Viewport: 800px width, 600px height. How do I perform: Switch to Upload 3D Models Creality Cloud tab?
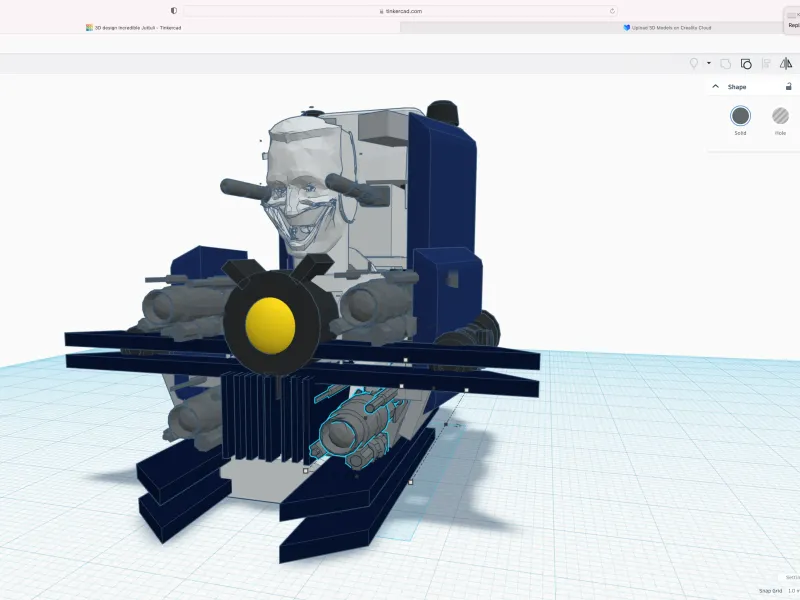[x=667, y=28]
